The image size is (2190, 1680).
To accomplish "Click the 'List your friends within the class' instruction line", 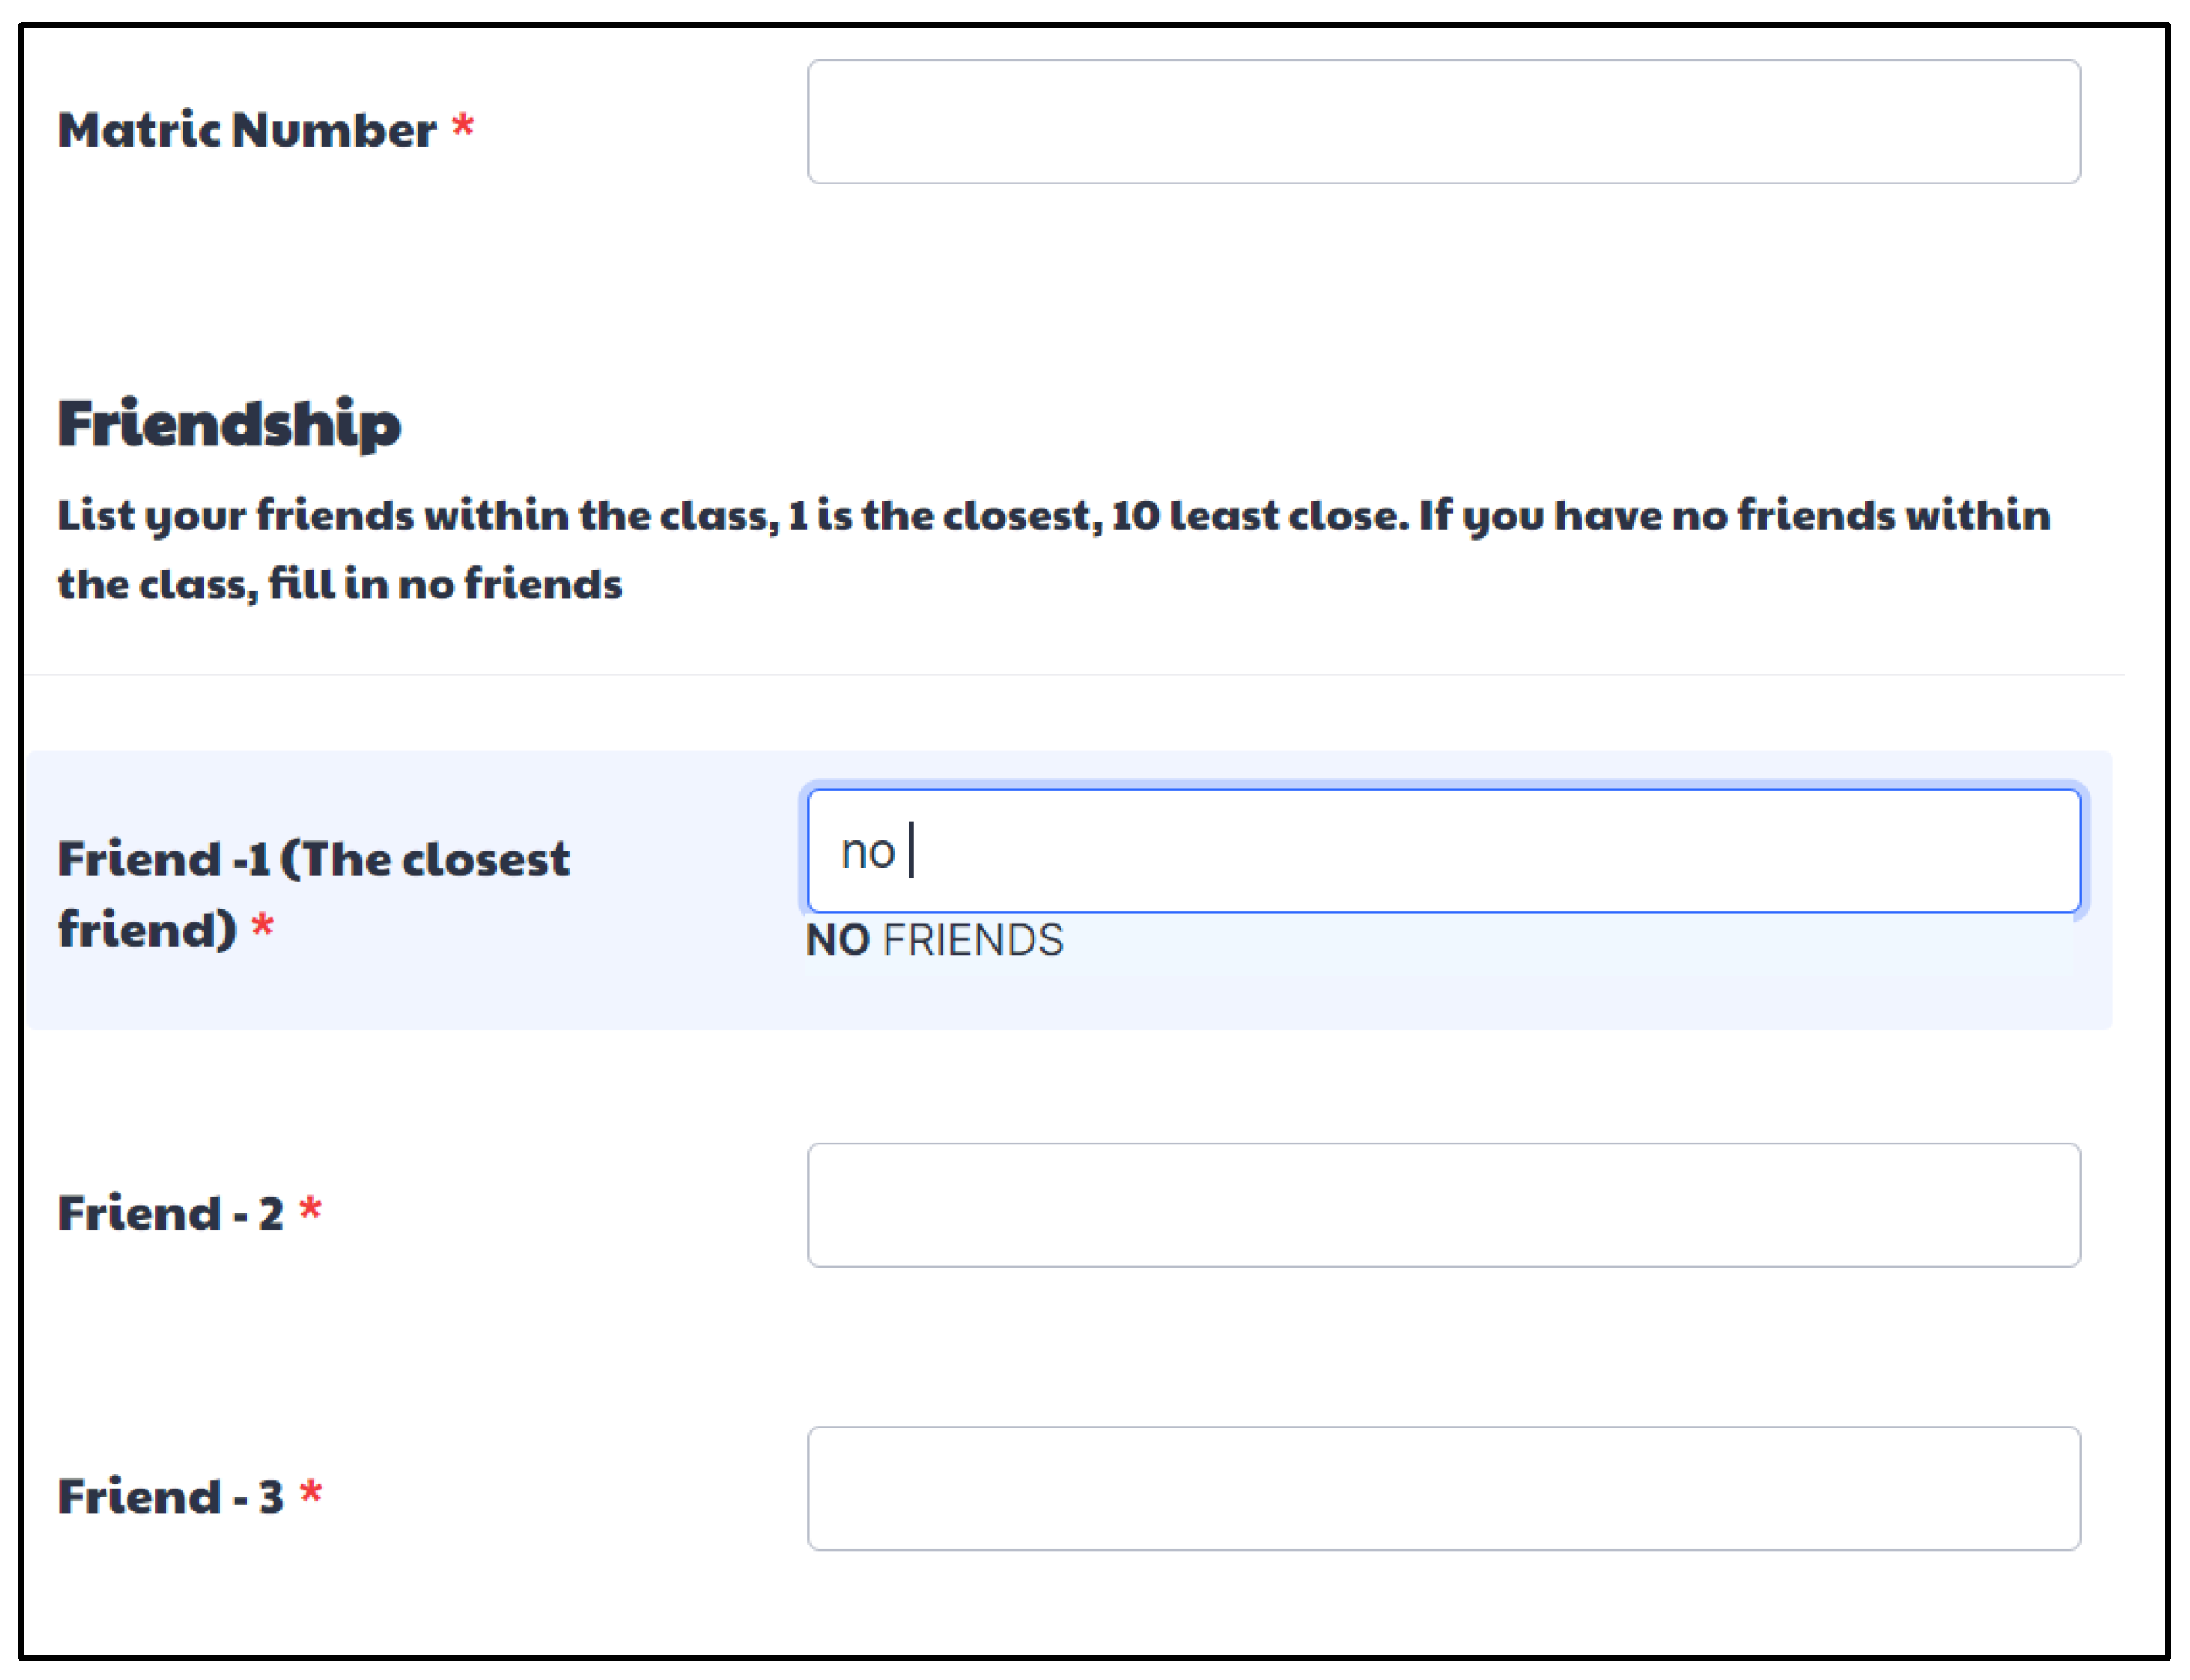I will click(1053, 516).
